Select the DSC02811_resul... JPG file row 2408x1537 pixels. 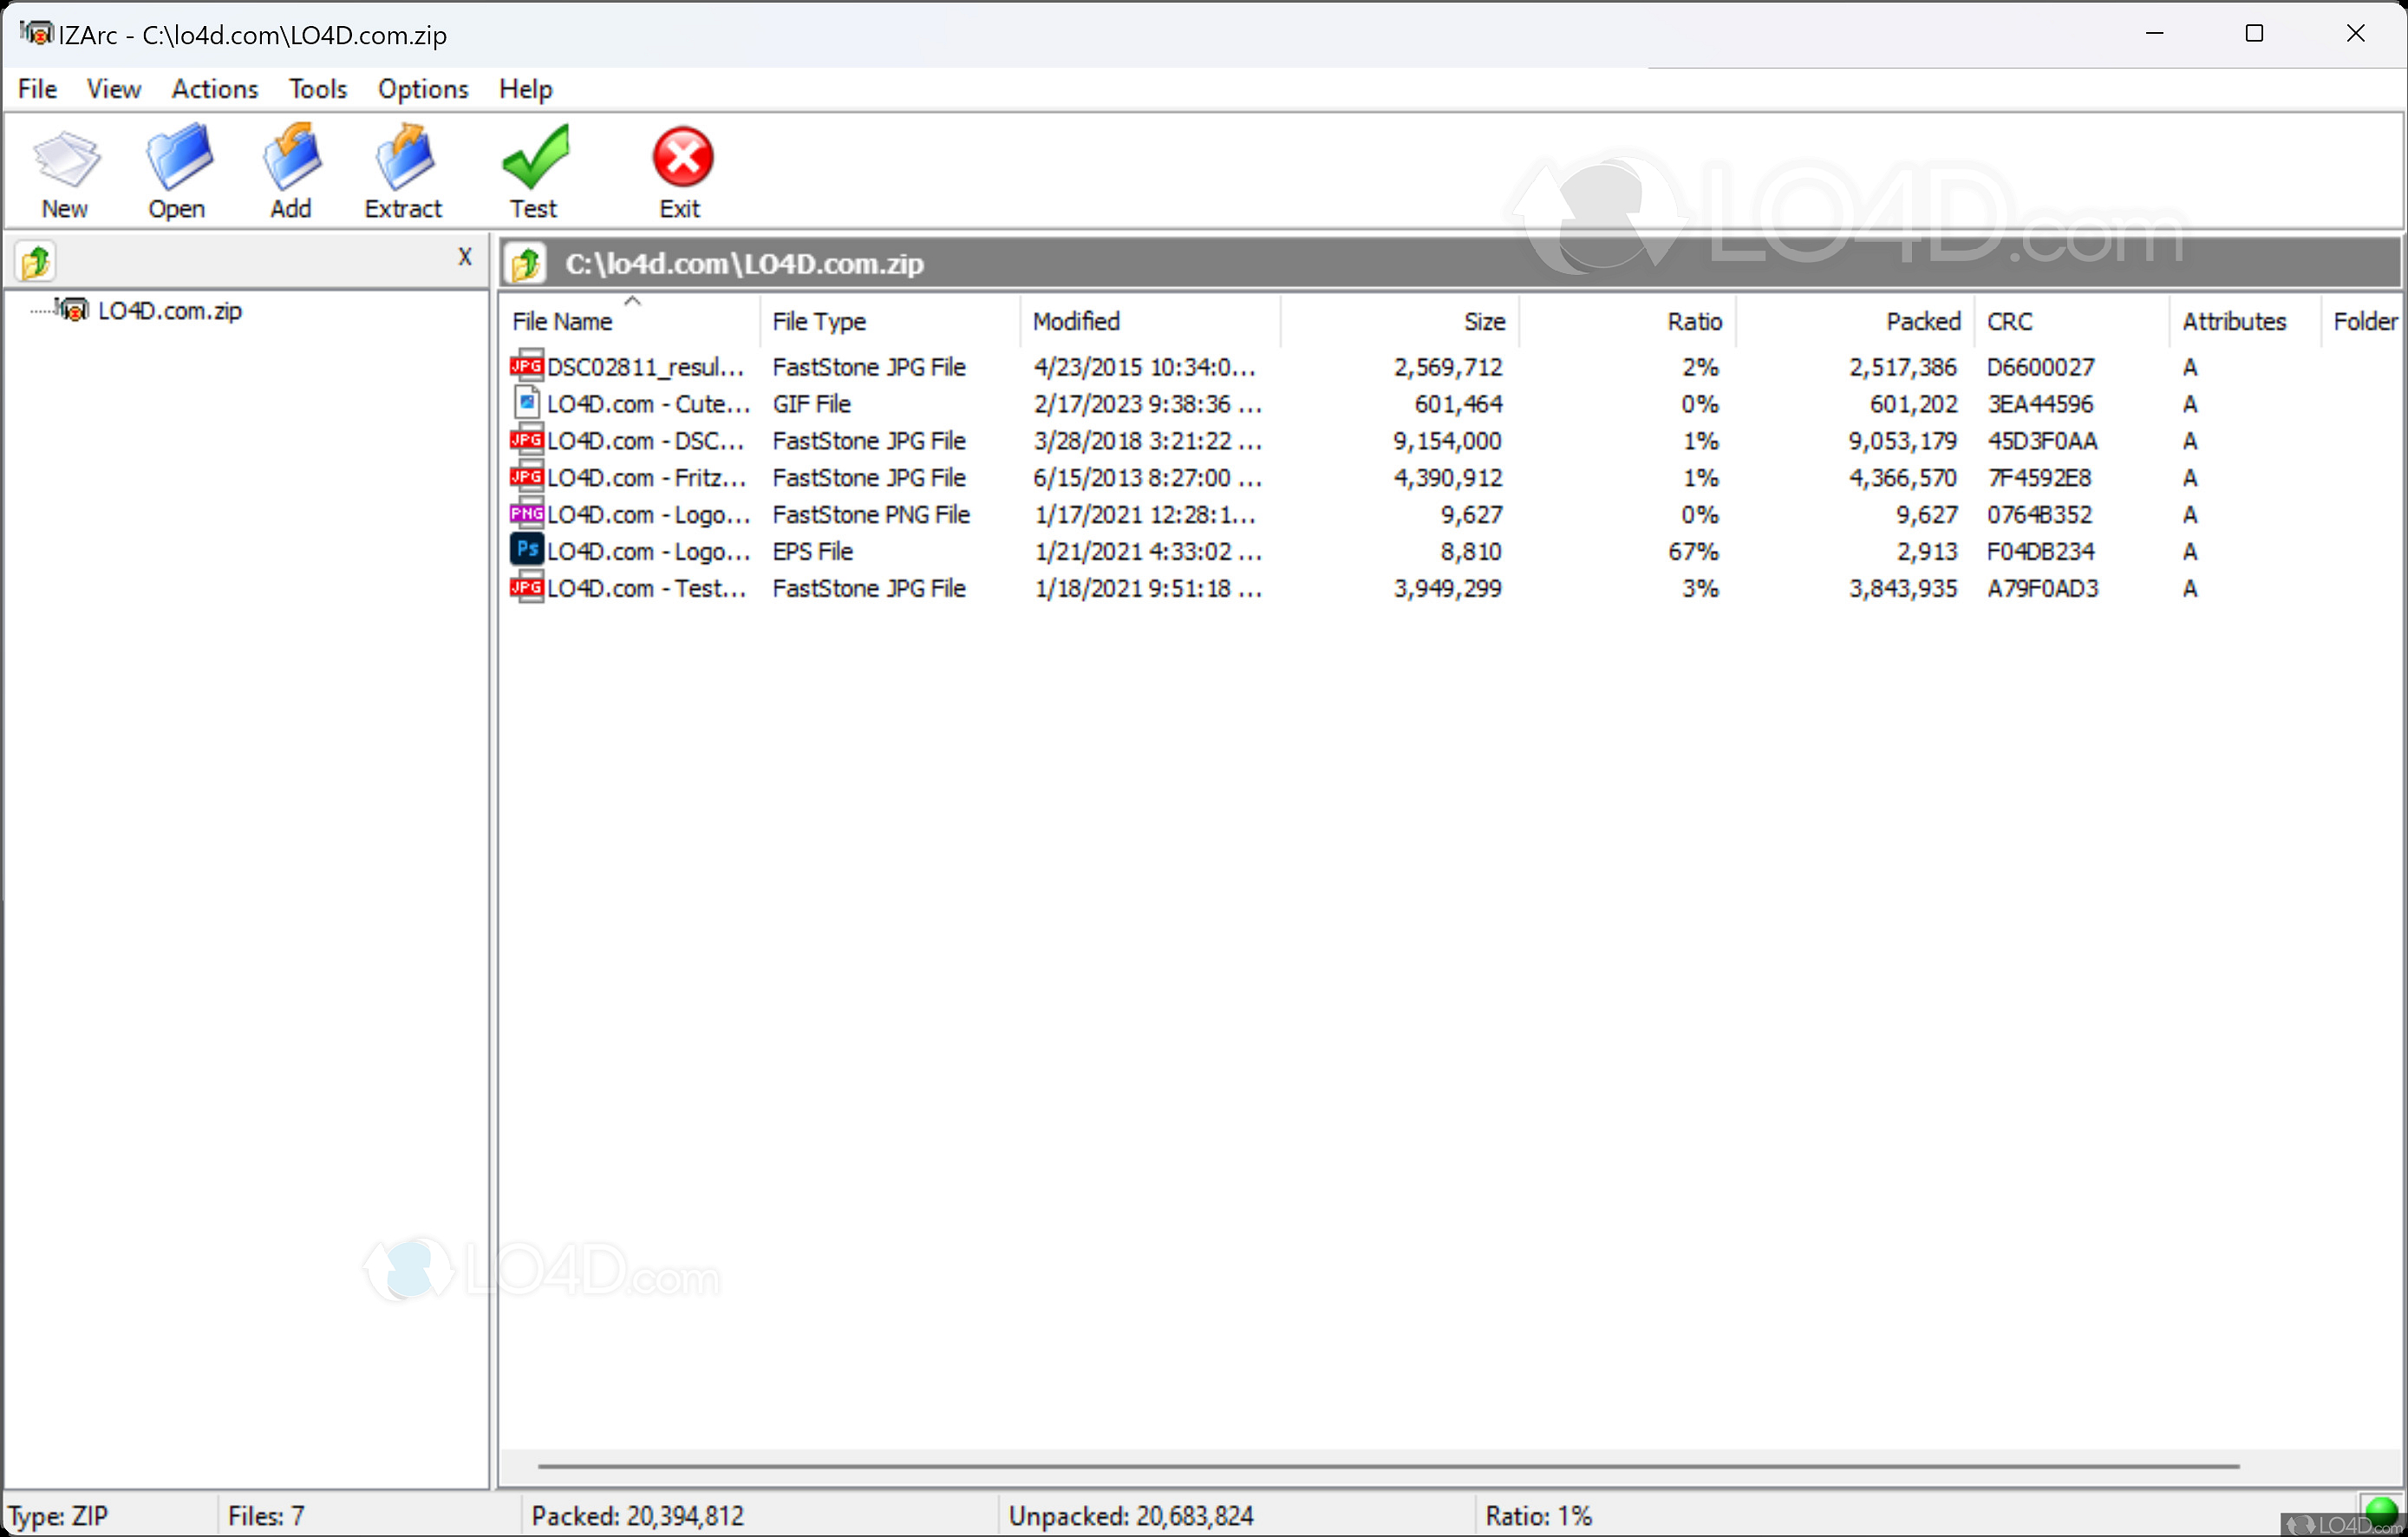click(x=645, y=368)
